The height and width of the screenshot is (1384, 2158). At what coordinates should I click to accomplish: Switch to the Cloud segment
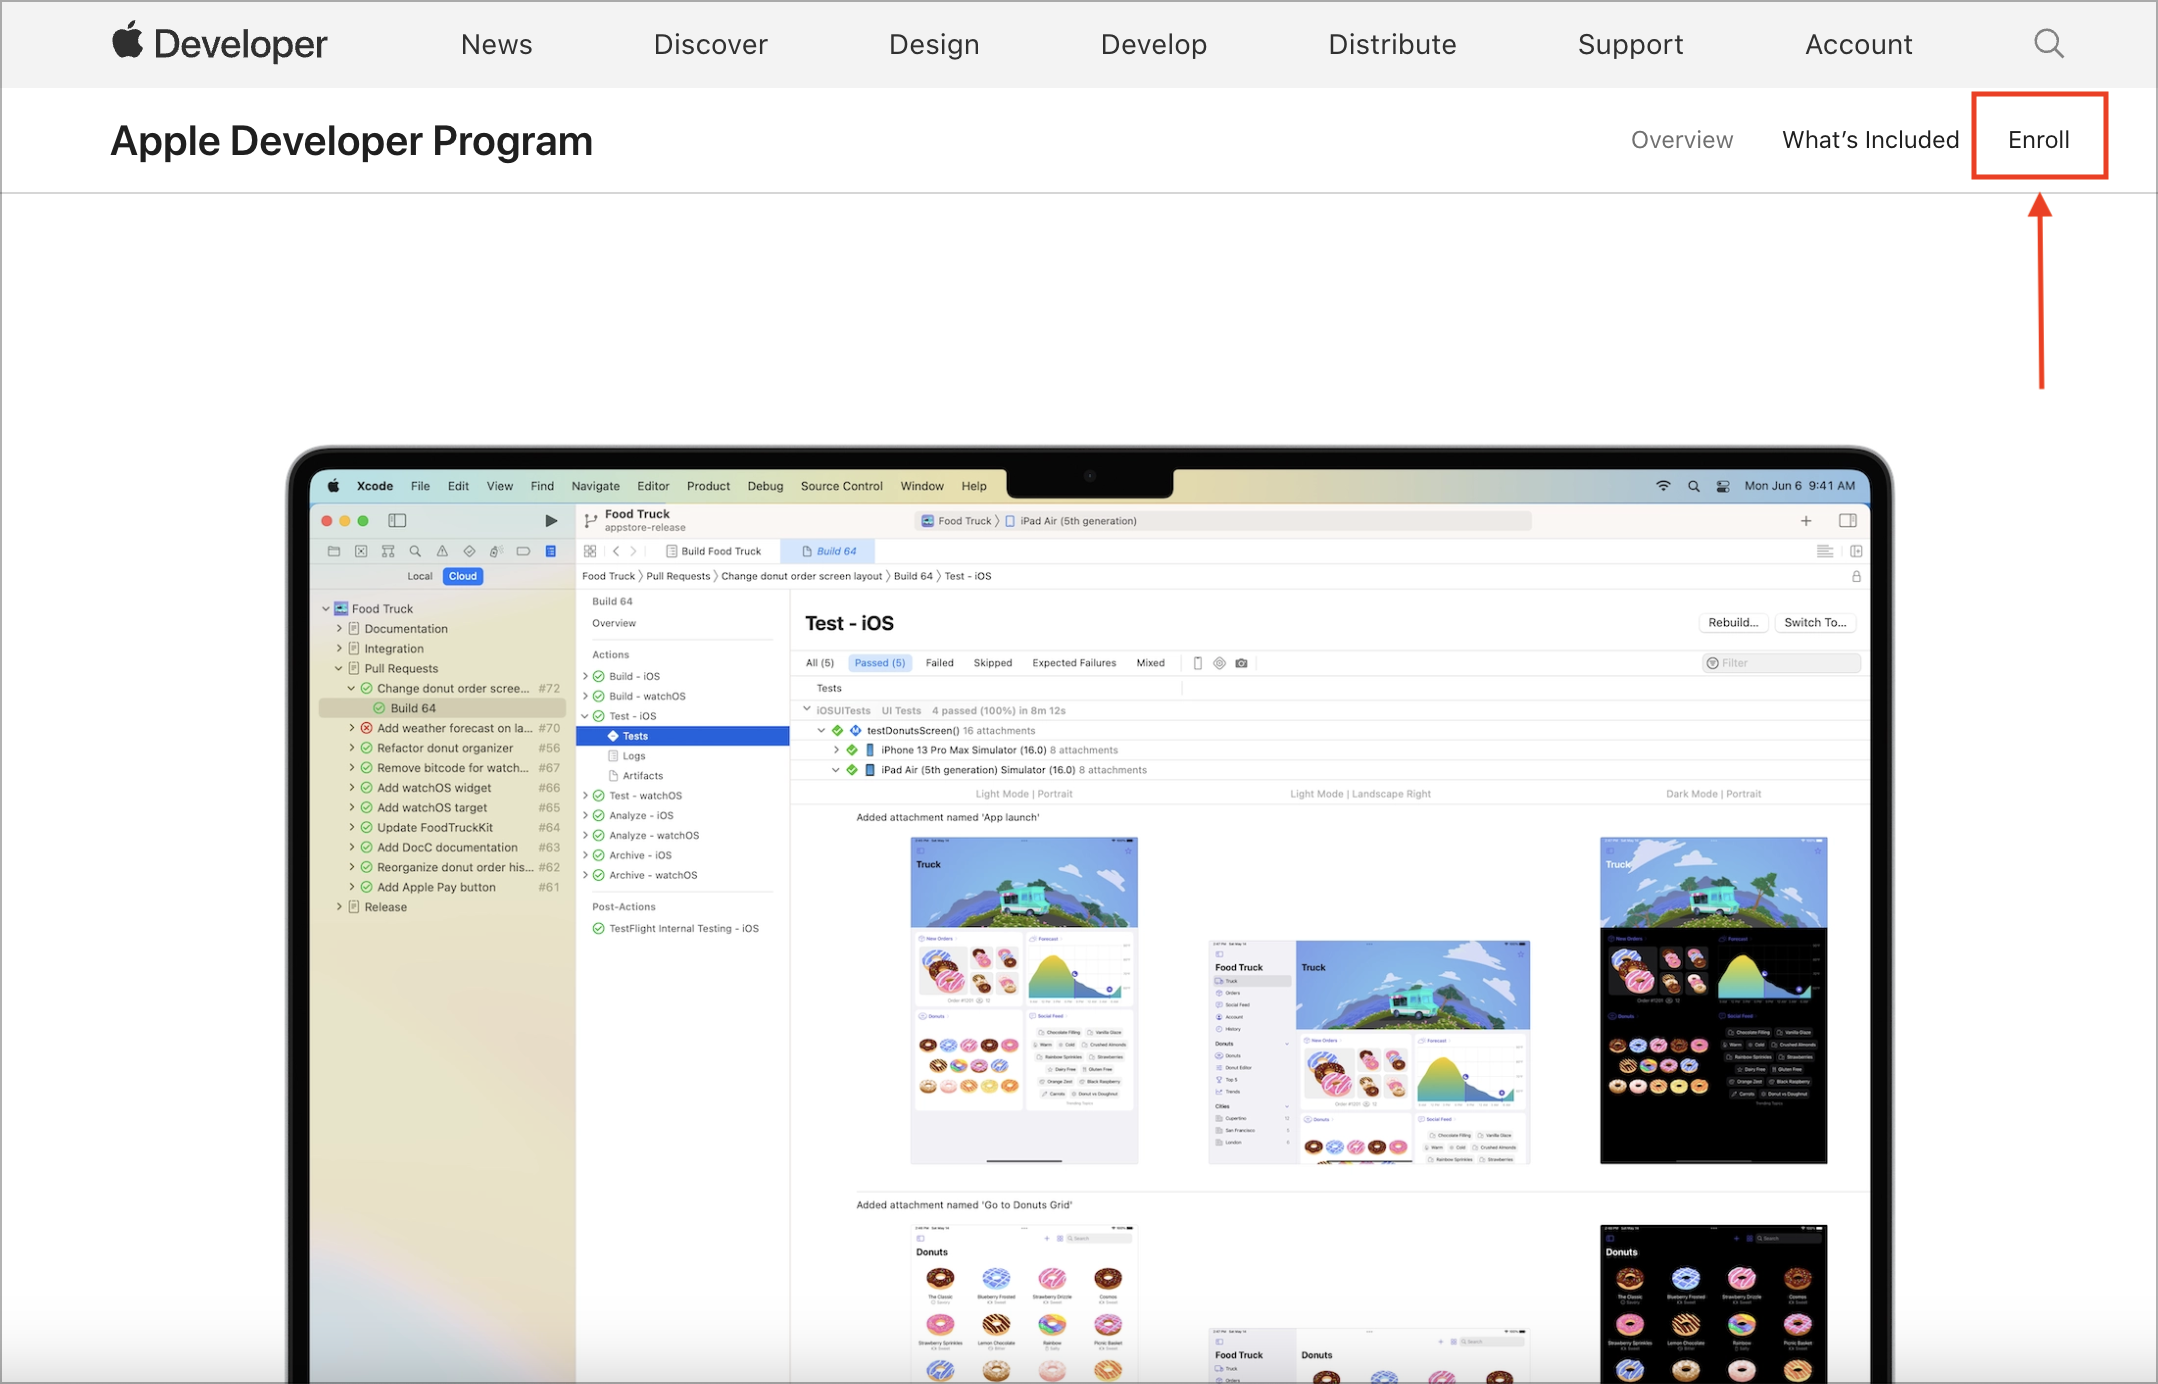click(462, 576)
